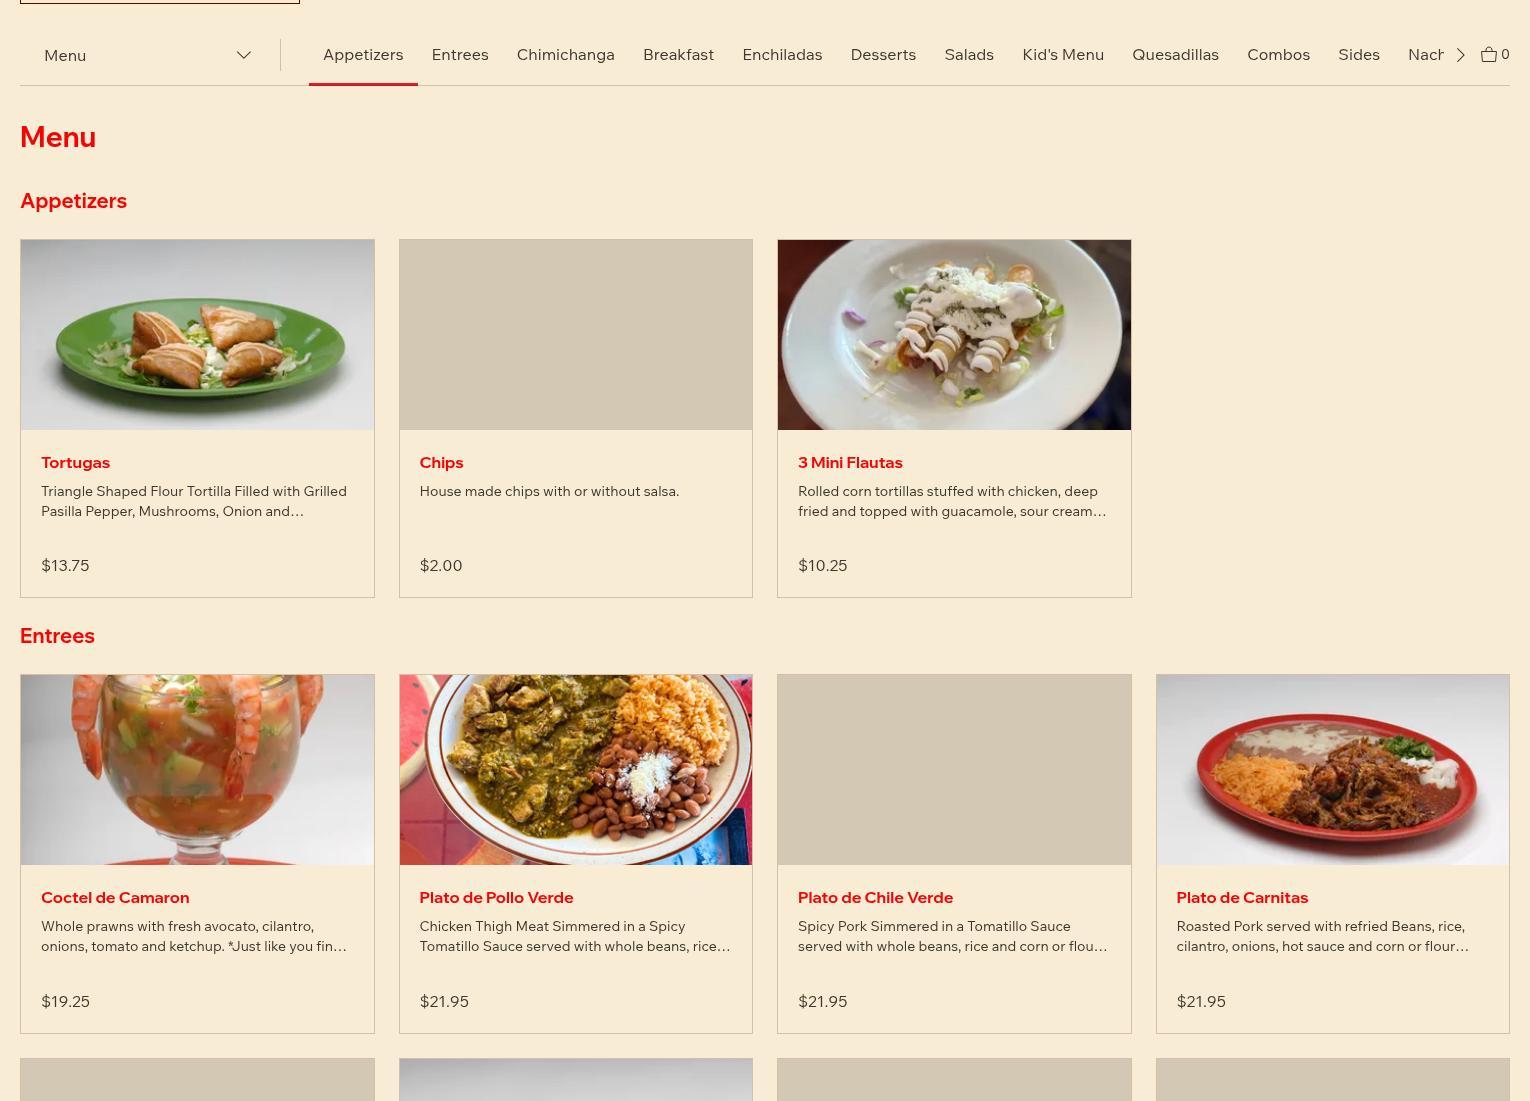The width and height of the screenshot is (1530, 1101).
Task: Open the Tortugas item photo
Action: pyautogui.click(x=197, y=335)
